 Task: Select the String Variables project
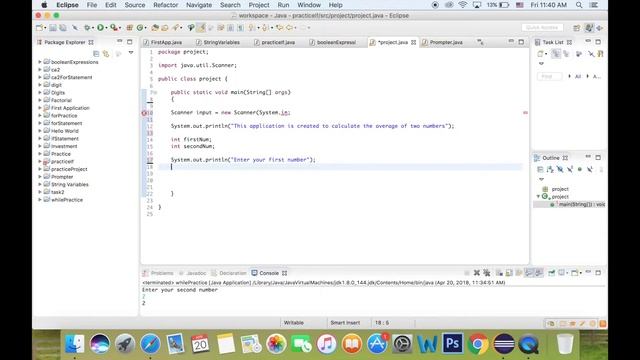pyautogui.click(x=69, y=184)
